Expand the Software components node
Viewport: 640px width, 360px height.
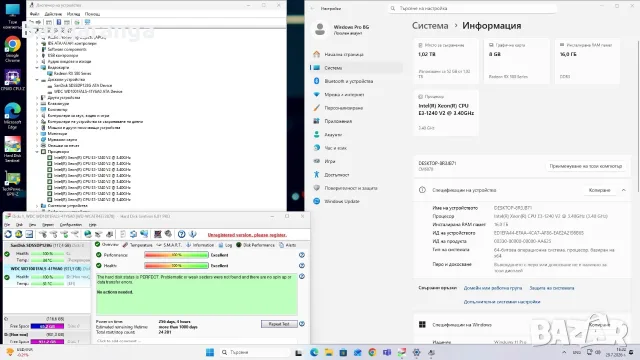tap(37, 49)
